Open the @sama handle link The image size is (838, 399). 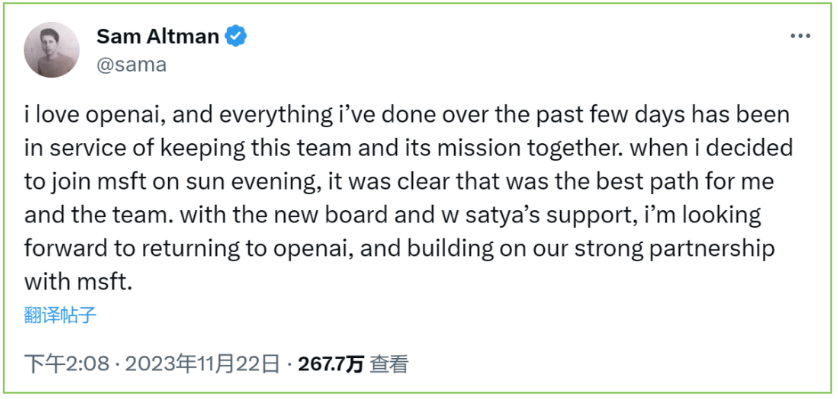[131, 65]
